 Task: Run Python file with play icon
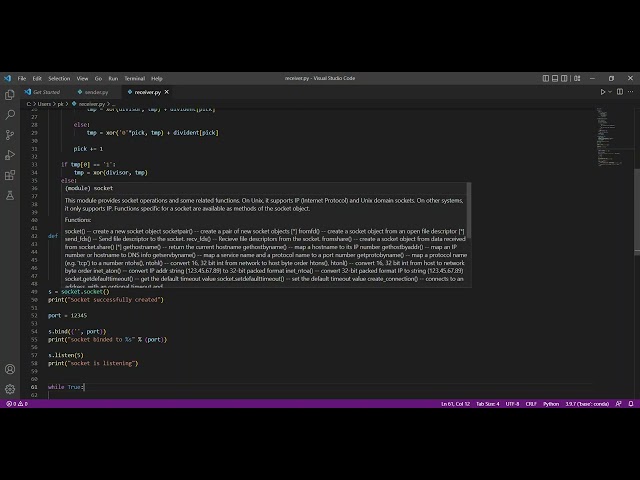(x=602, y=92)
